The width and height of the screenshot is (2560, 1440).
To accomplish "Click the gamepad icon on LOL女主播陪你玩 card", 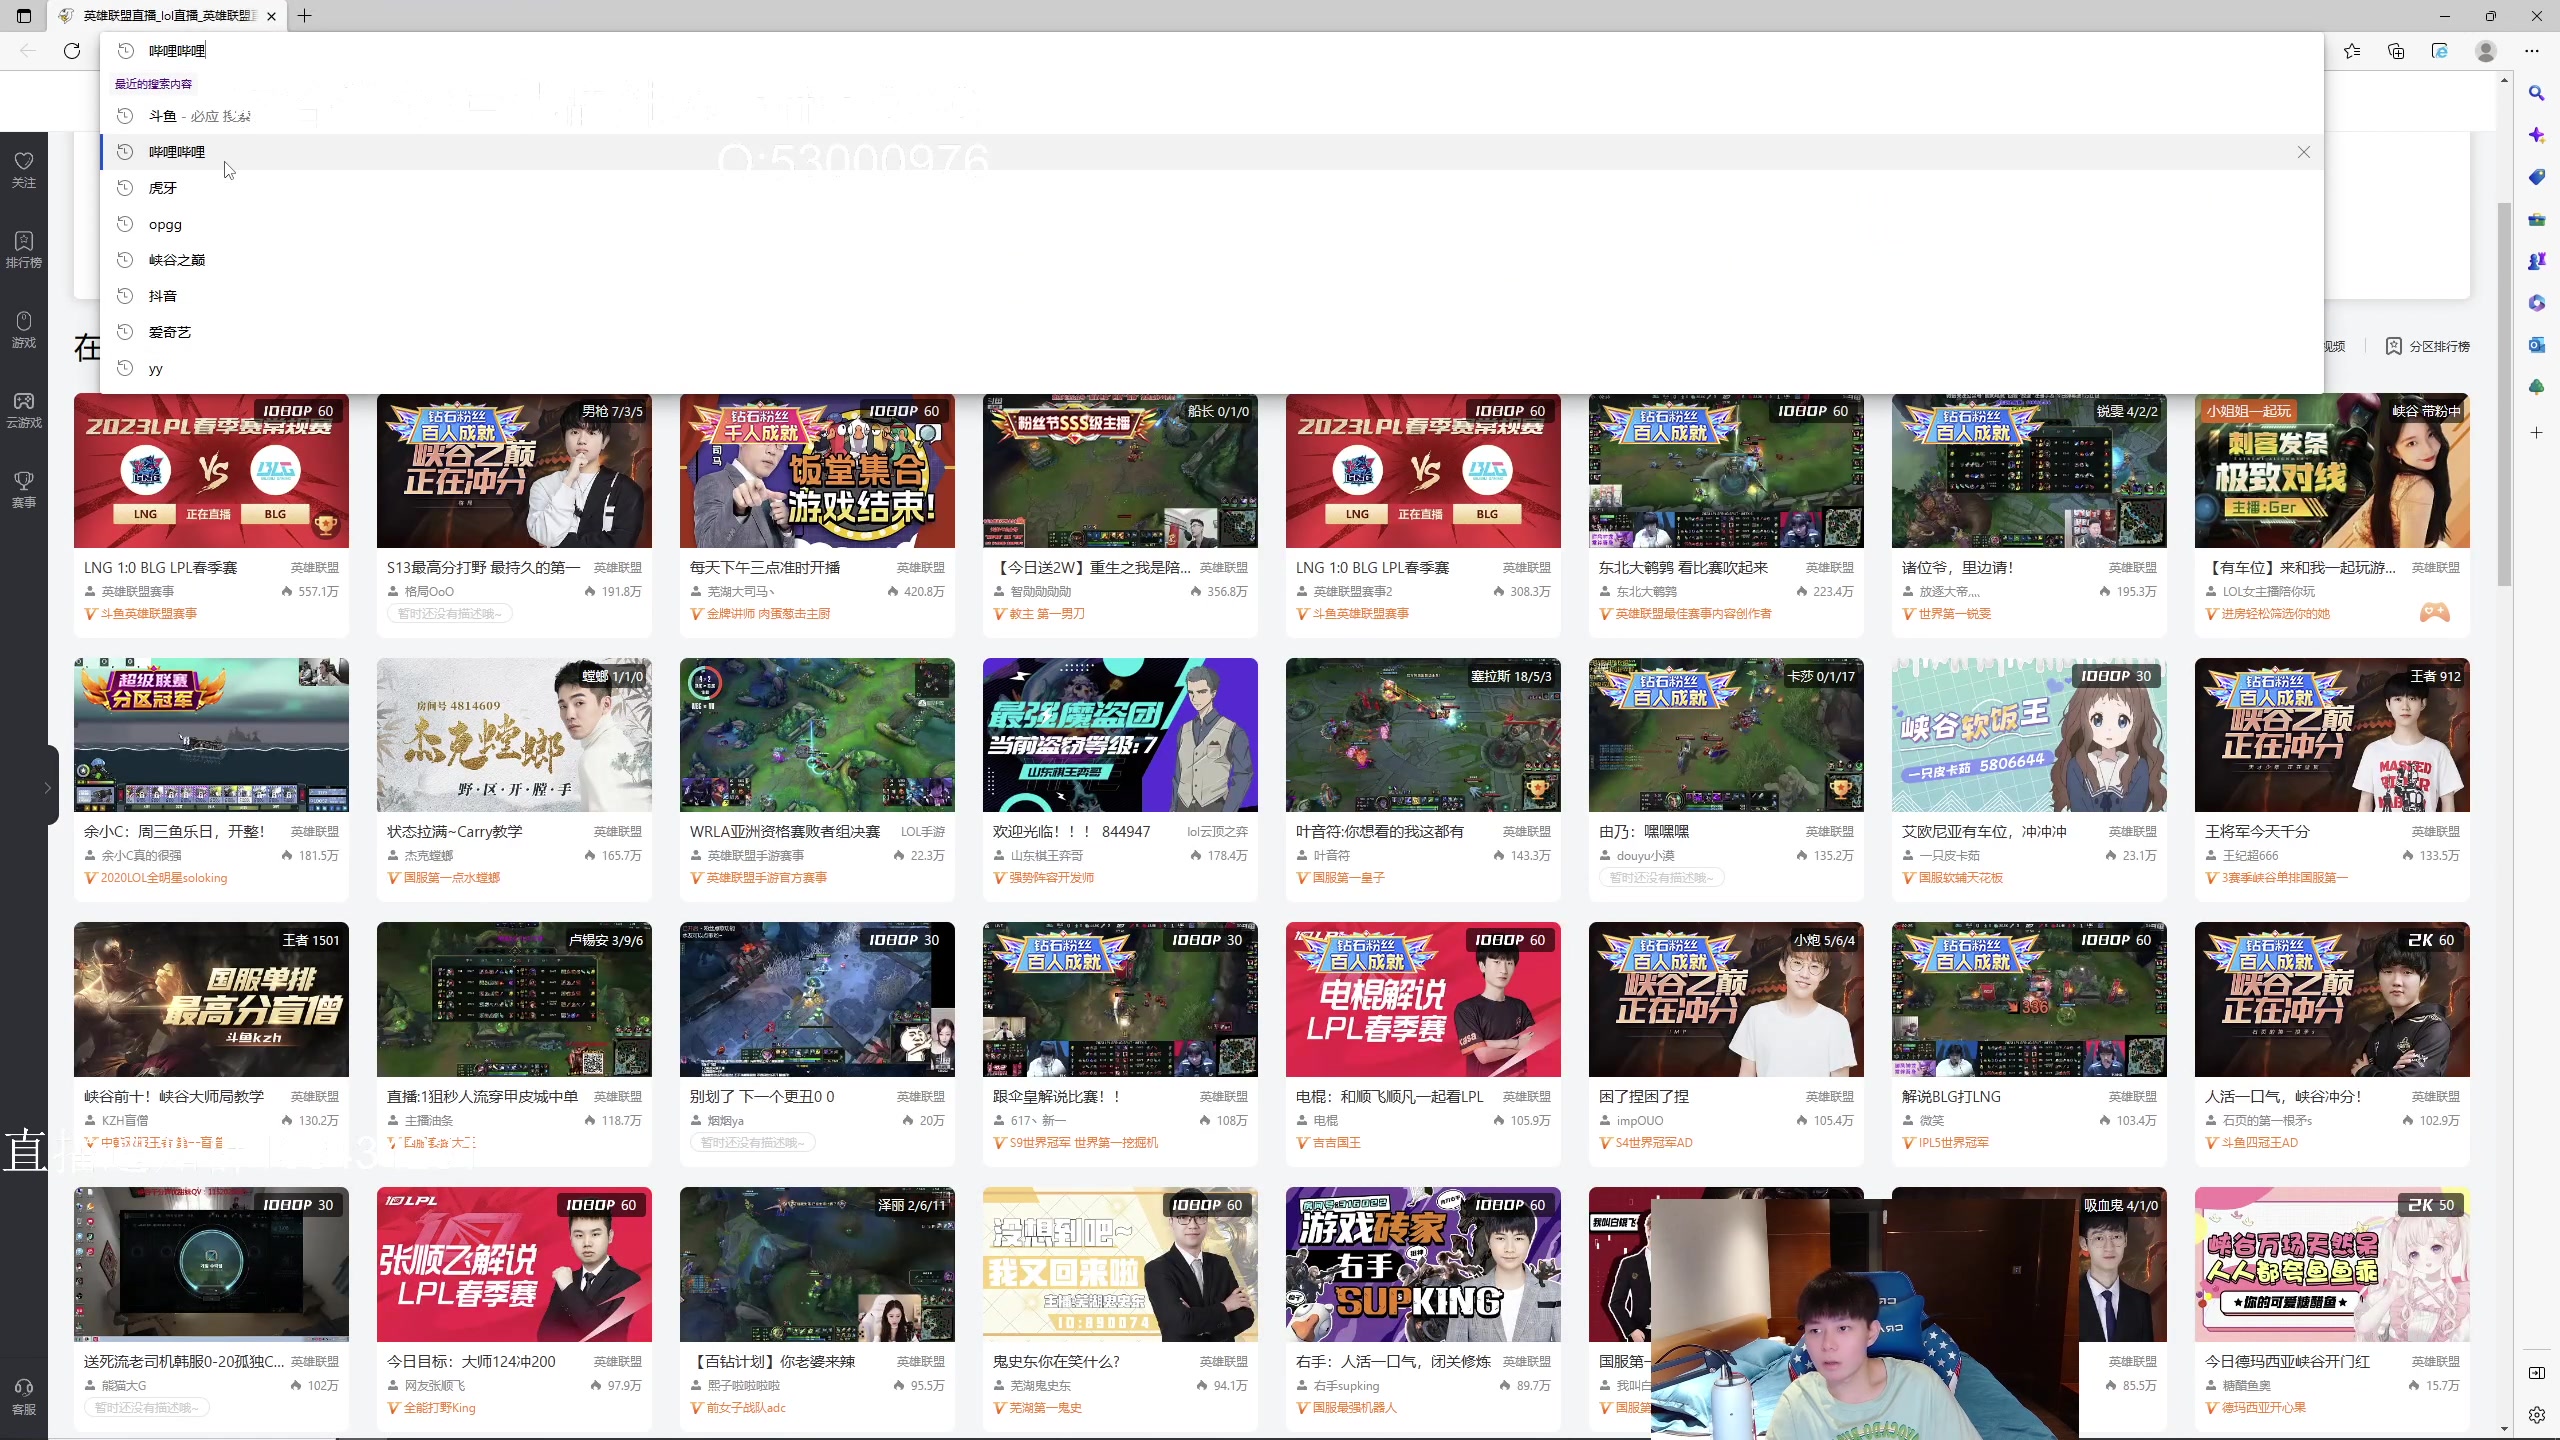I will (2434, 613).
